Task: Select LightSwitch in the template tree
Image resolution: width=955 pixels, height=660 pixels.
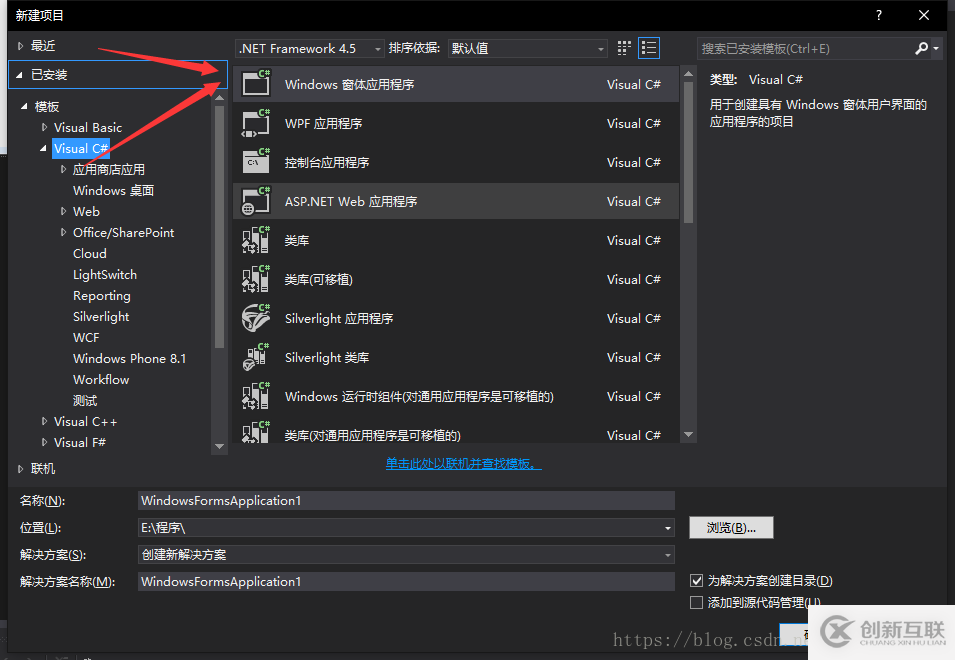Action: (105, 275)
